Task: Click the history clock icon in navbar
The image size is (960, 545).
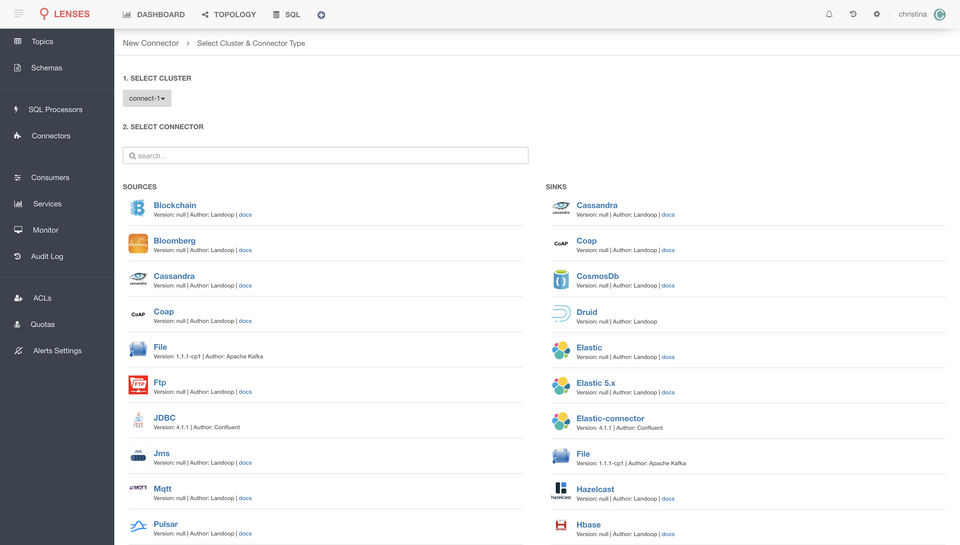Action: point(853,14)
